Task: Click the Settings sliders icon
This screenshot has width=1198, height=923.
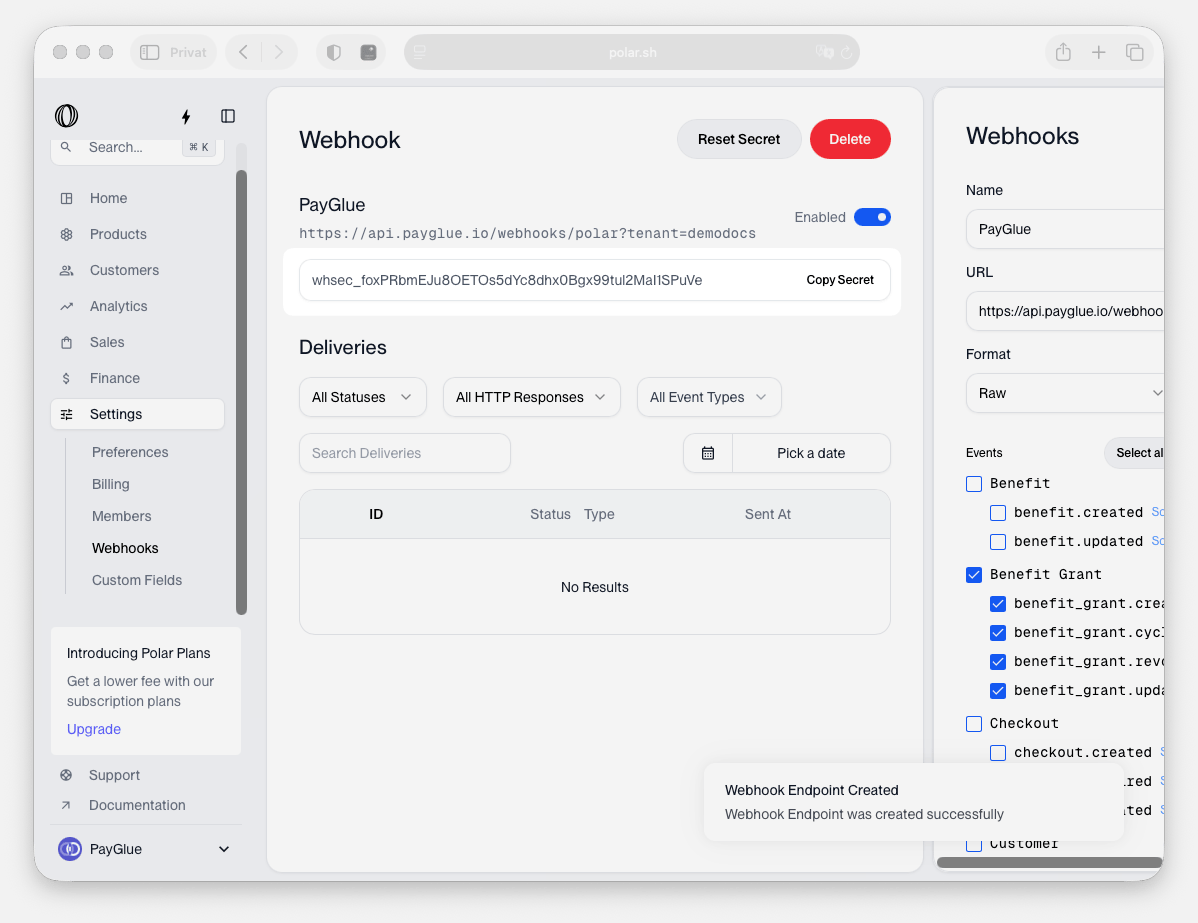Action: (x=66, y=414)
